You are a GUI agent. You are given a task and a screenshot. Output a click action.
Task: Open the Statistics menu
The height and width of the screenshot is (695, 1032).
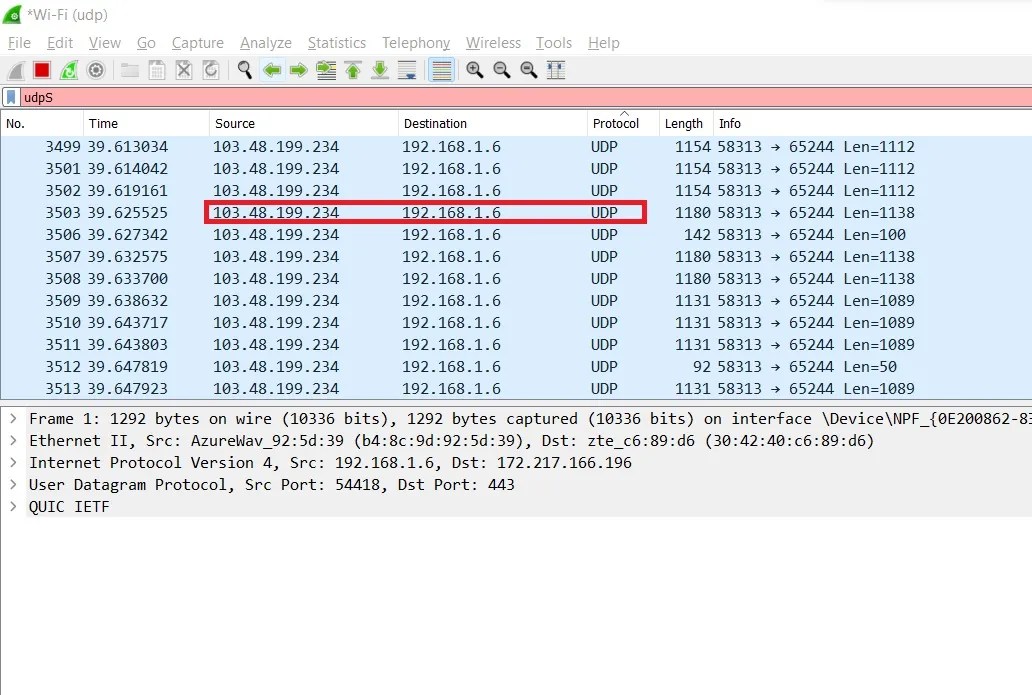(337, 43)
